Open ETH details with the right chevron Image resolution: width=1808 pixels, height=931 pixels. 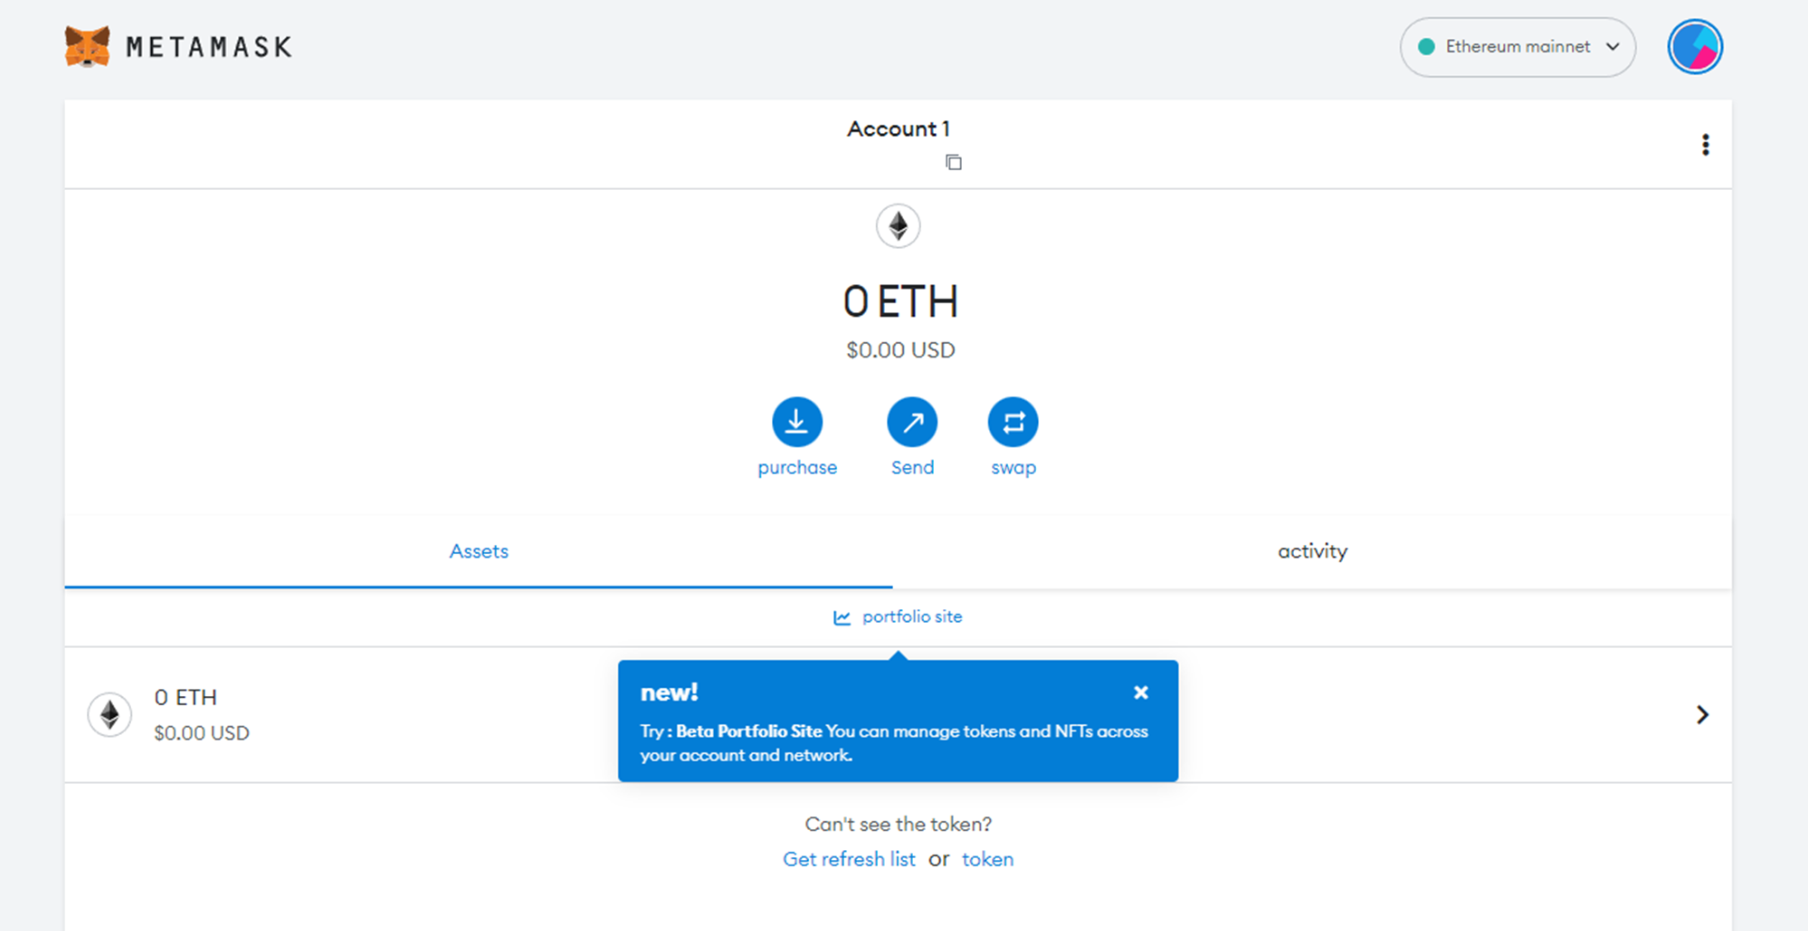(1702, 715)
